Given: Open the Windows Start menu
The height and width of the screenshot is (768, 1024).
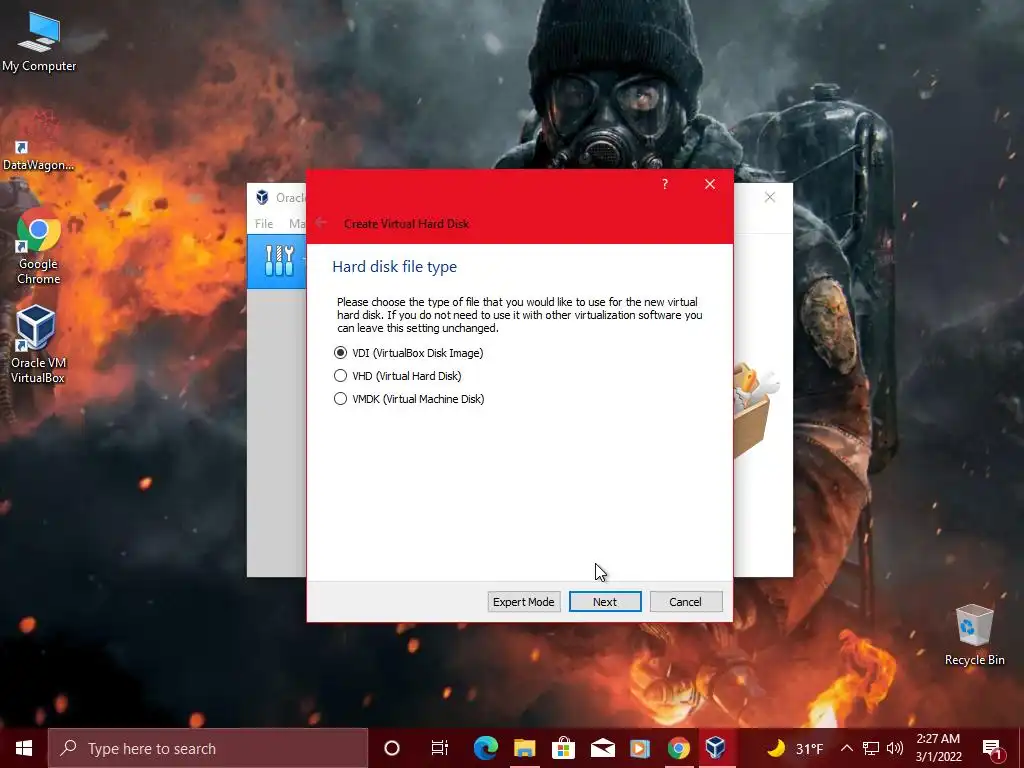Looking at the screenshot, I should 24,748.
